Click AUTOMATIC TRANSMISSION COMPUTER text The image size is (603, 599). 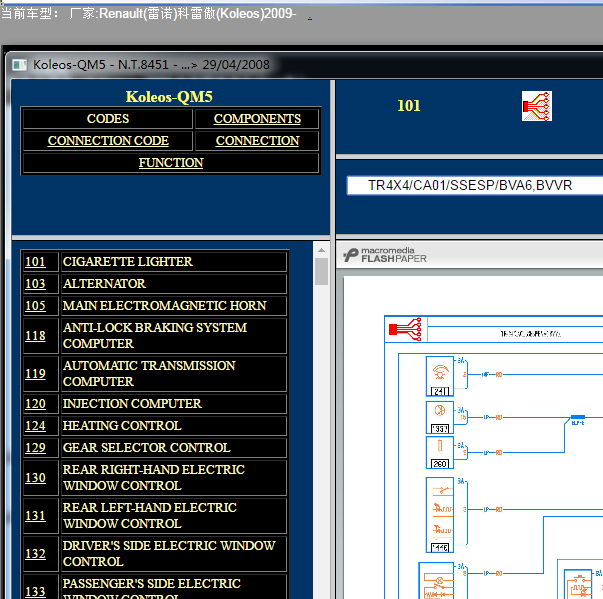pyautogui.click(x=149, y=374)
